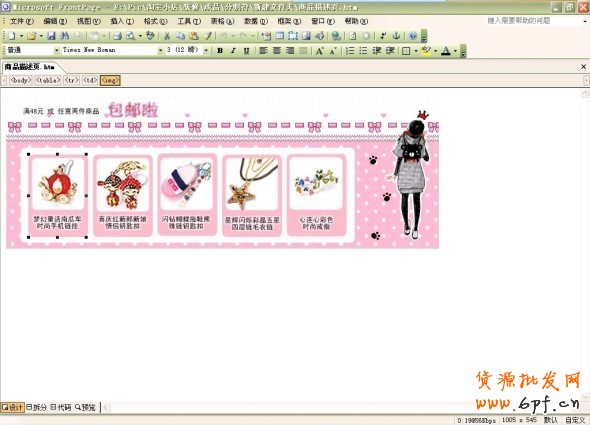Viewport: 590px width, 425px height.
Task: Toggle Bold formatting button
Action: coord(220,50)
